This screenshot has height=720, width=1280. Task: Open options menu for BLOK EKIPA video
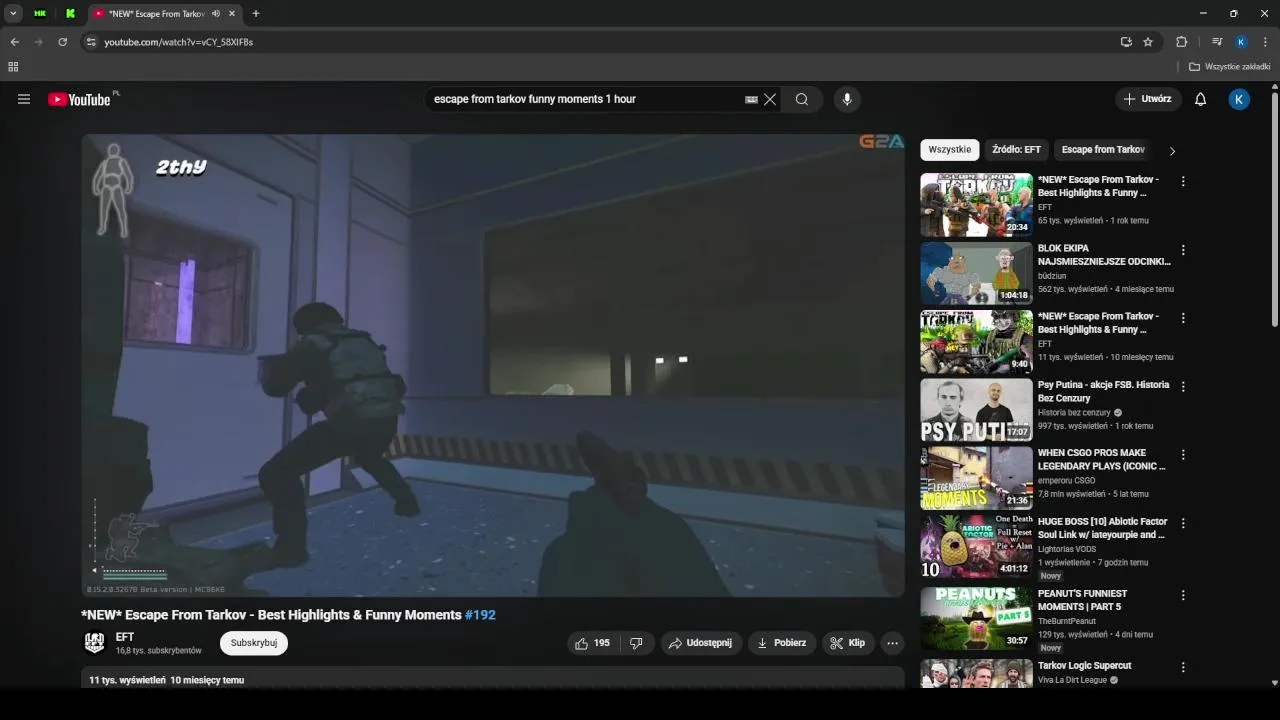1183,250
